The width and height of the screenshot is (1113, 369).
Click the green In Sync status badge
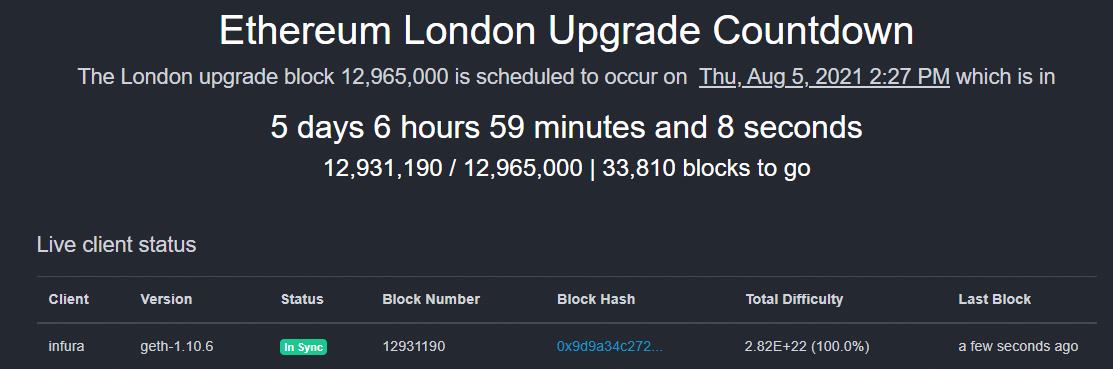click(x=303, y=347)
